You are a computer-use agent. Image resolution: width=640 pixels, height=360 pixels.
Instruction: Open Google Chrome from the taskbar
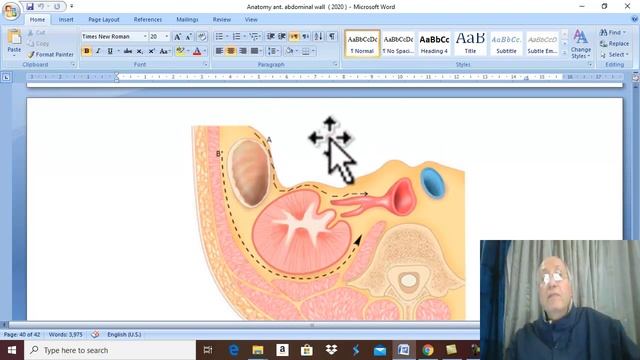tap(428, 350)
